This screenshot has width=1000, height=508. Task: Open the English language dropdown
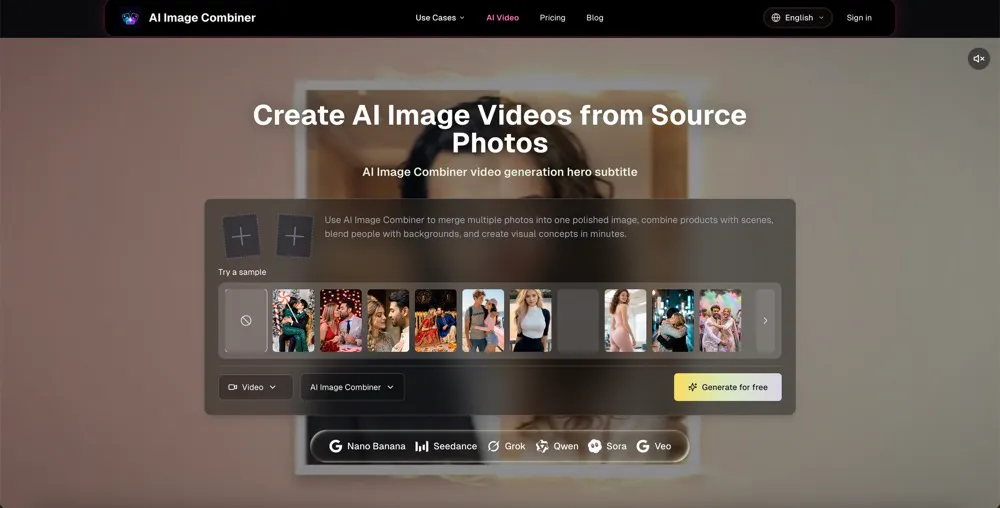[797, 18]
